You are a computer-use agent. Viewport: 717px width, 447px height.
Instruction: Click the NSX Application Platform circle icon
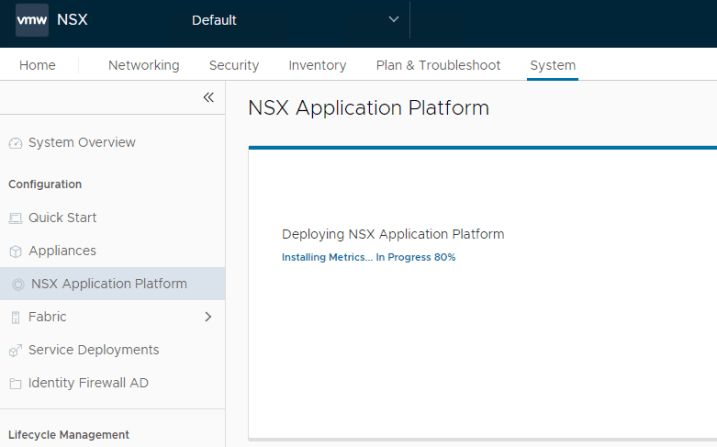tap(18, 284)
